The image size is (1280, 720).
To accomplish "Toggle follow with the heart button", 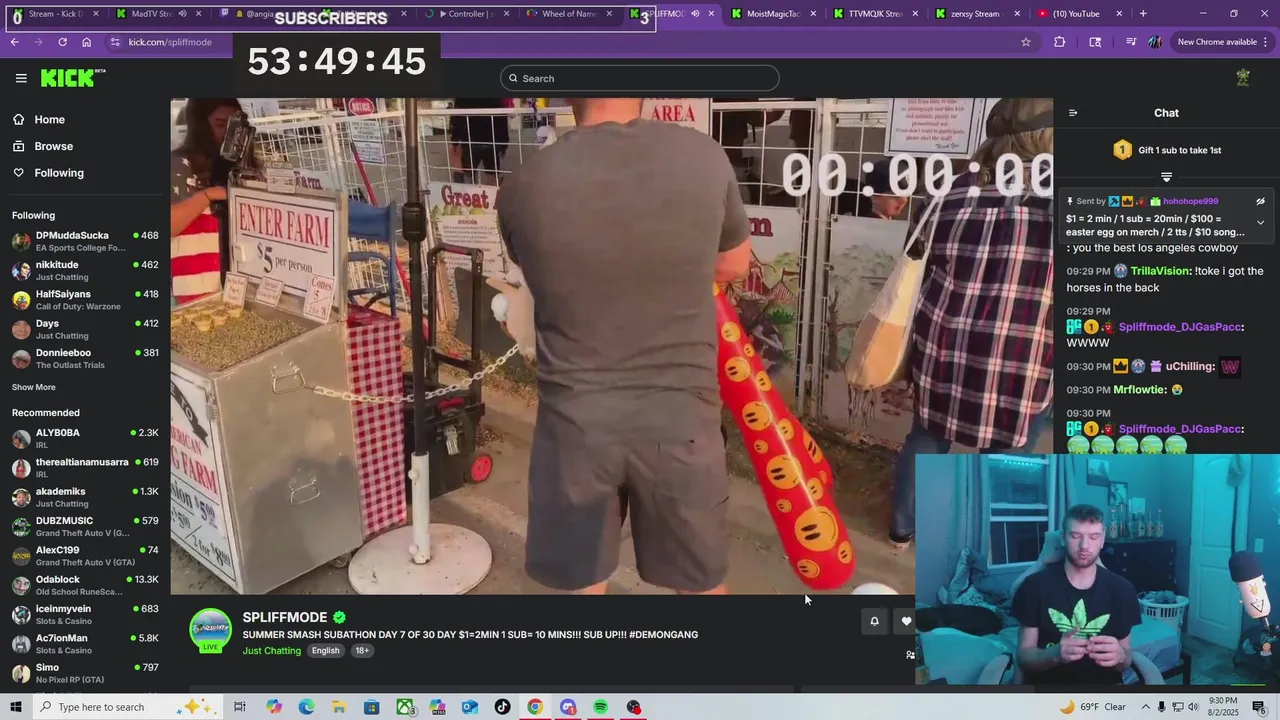I will (x=906, y=621).
